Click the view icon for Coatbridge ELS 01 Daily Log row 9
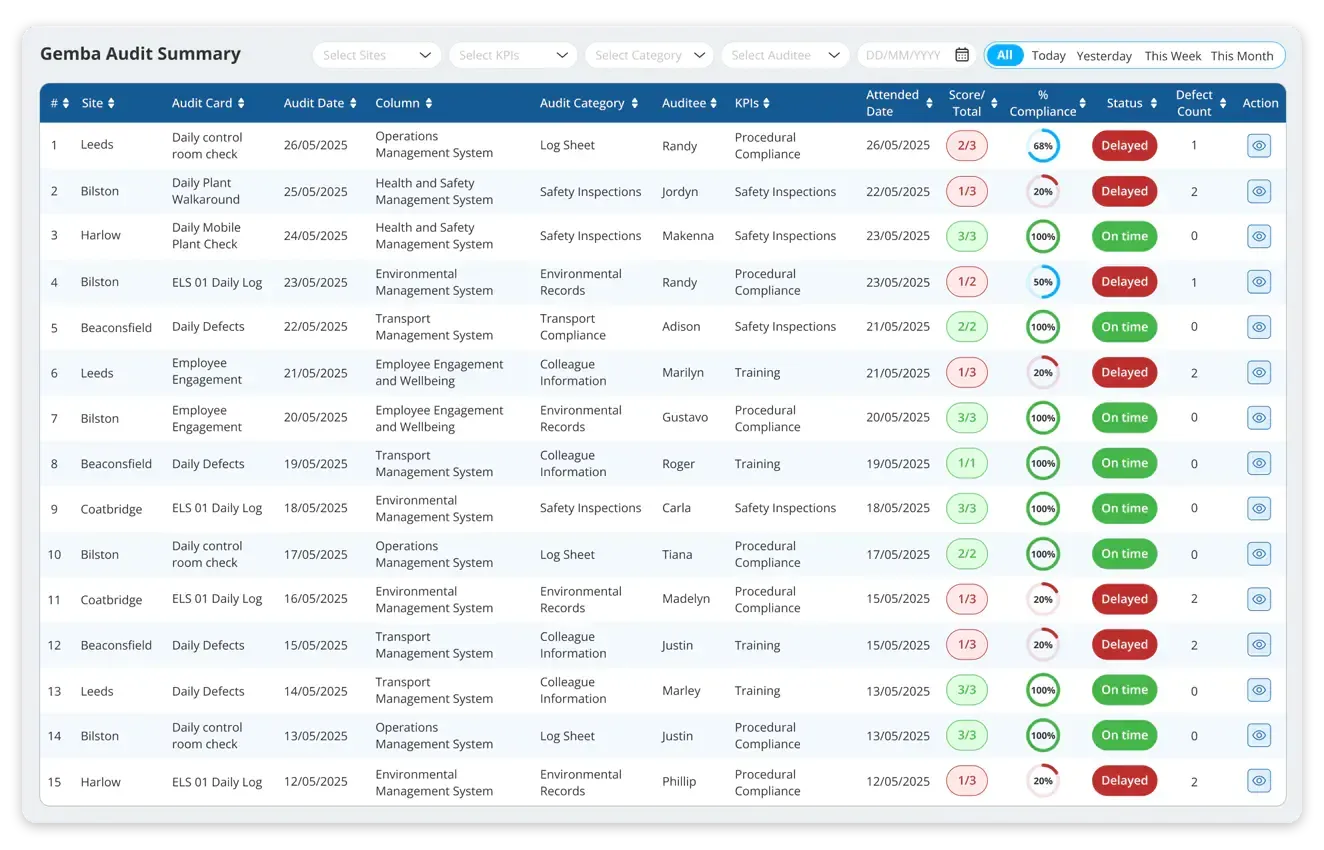This screenshot has height=850, width=1324. click(x=1258, y=508)
